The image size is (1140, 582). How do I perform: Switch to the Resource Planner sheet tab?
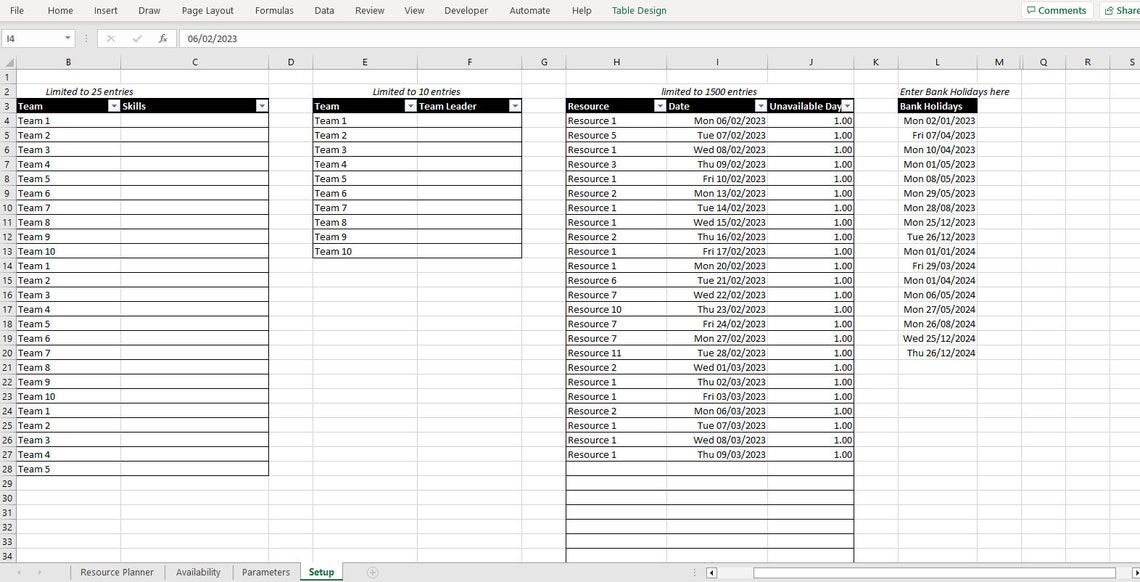pyautogui.click(x=116, y=571)
